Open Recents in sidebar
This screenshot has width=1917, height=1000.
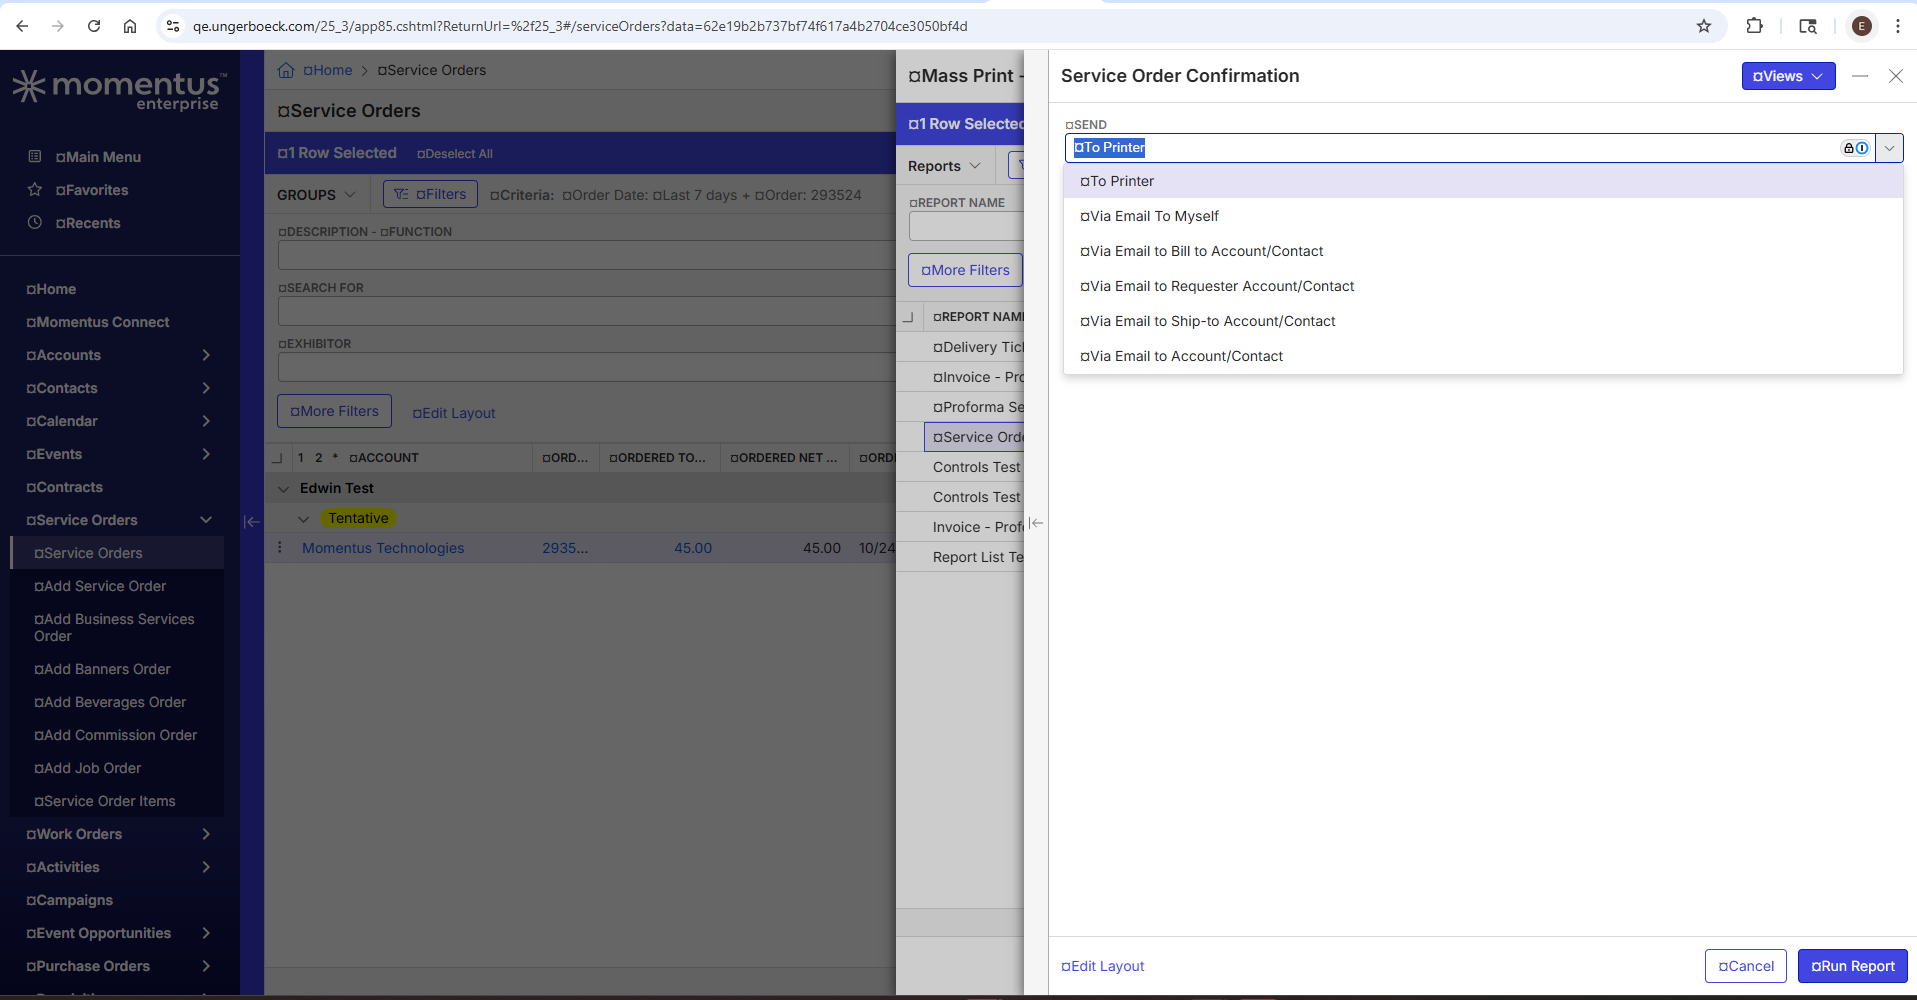88,223
